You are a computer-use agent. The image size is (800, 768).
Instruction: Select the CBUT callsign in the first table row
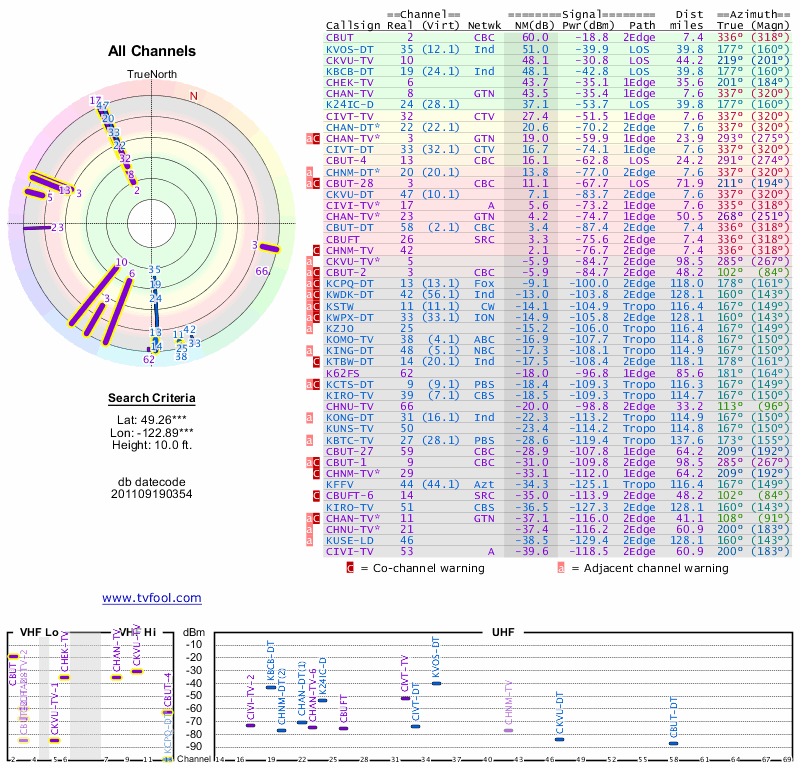(340, 38)
